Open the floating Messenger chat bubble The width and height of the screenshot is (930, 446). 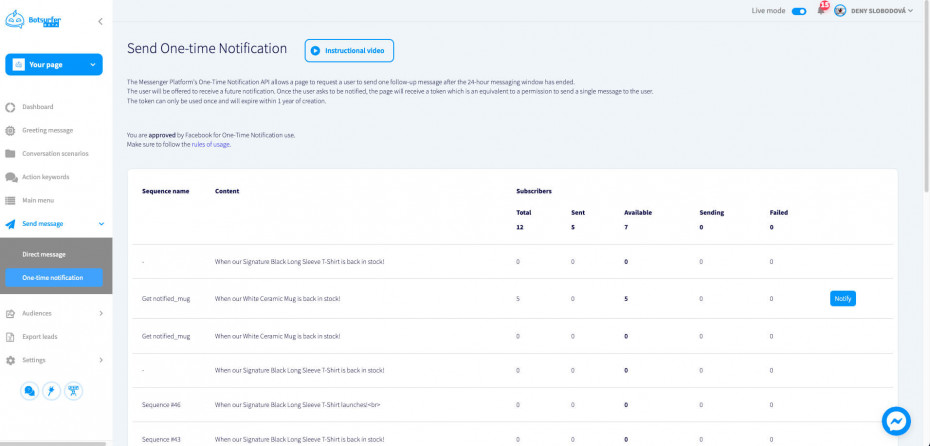pos(896,421)
